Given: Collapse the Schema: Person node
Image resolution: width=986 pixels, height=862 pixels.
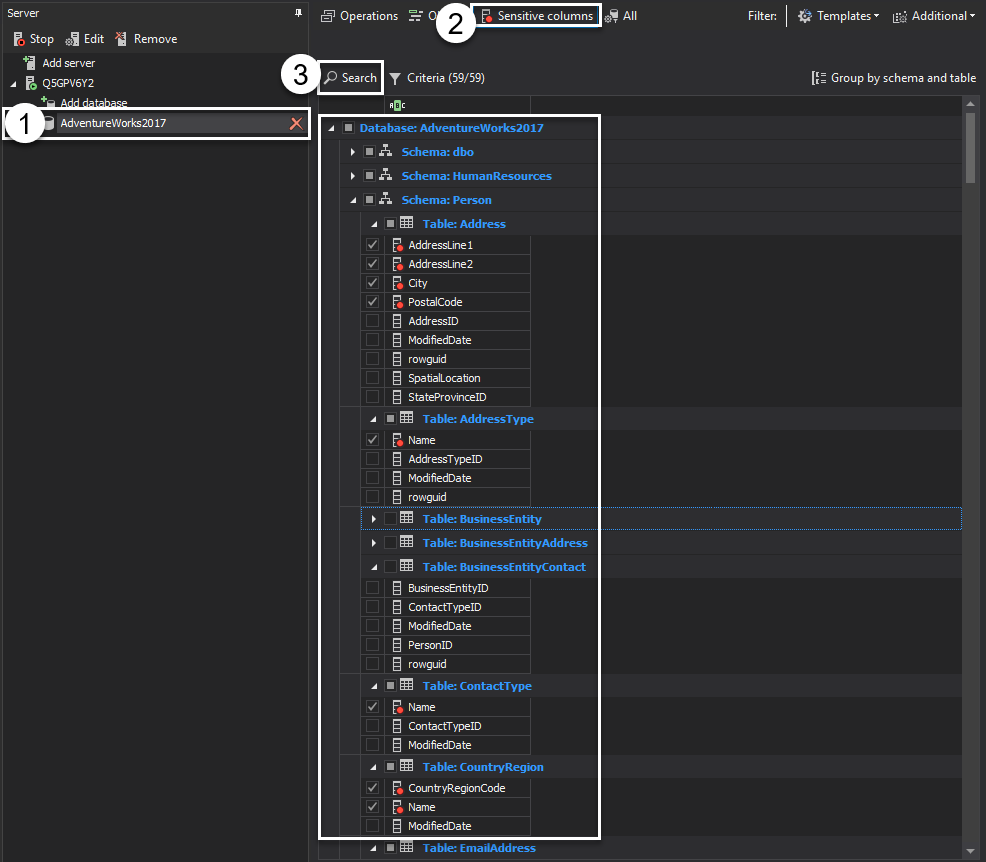Looking at the screenshot, I should click(x=353, y=200).
